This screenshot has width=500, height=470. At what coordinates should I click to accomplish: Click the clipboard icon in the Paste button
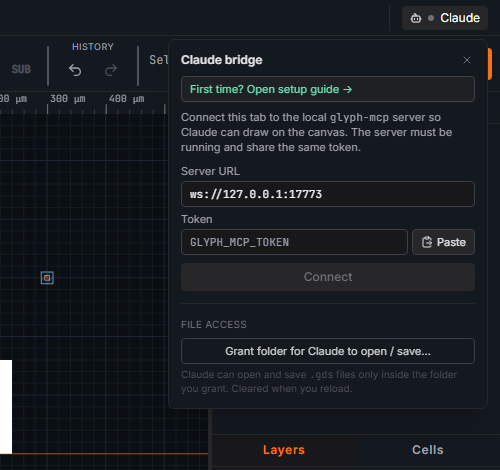point(427,242)
